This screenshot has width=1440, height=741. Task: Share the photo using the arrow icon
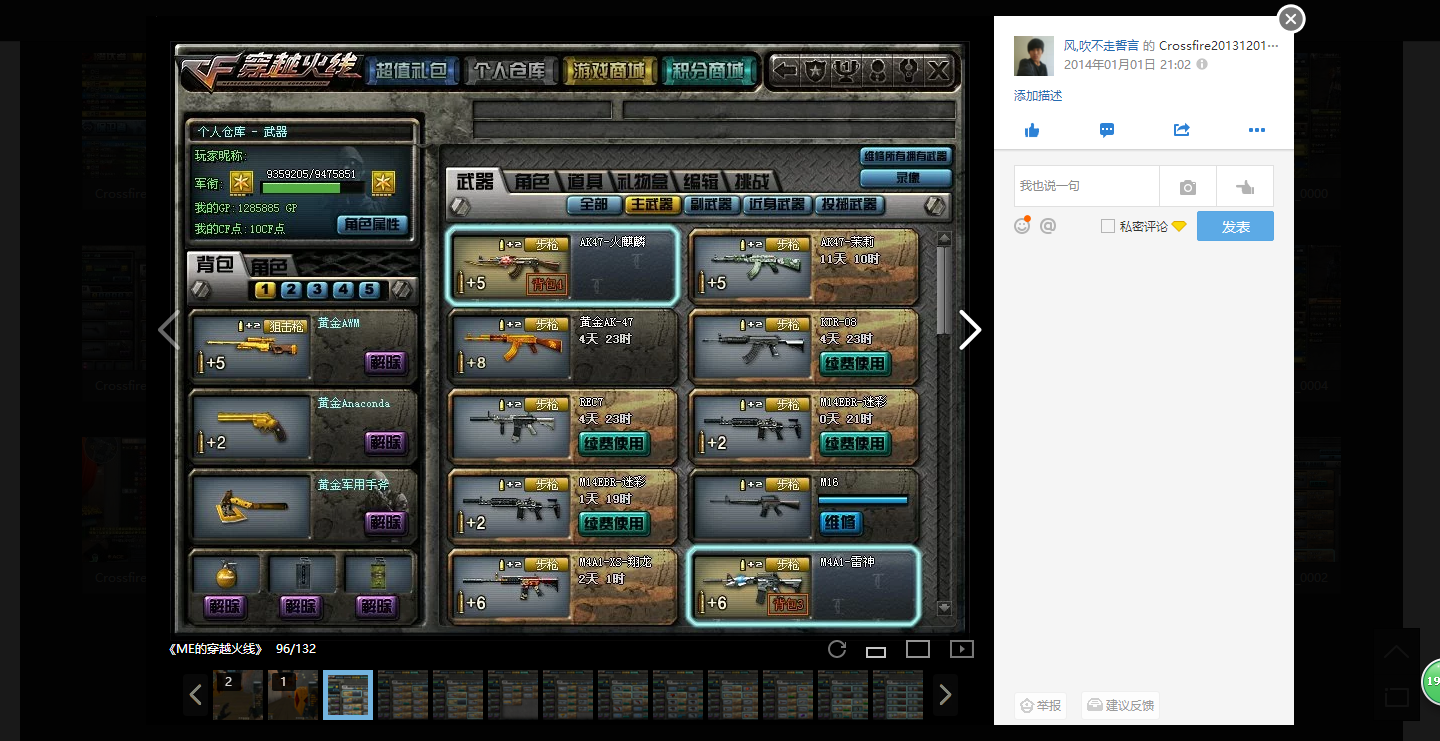pos(1181,131)
